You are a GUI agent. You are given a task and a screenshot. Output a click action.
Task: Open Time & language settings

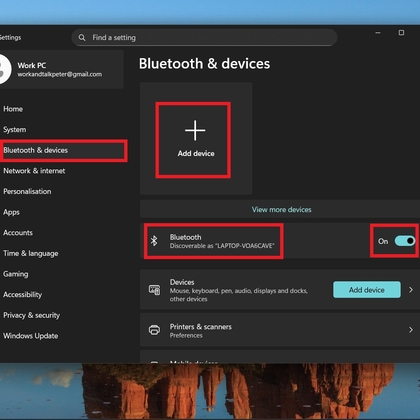[x=31, y=254]
